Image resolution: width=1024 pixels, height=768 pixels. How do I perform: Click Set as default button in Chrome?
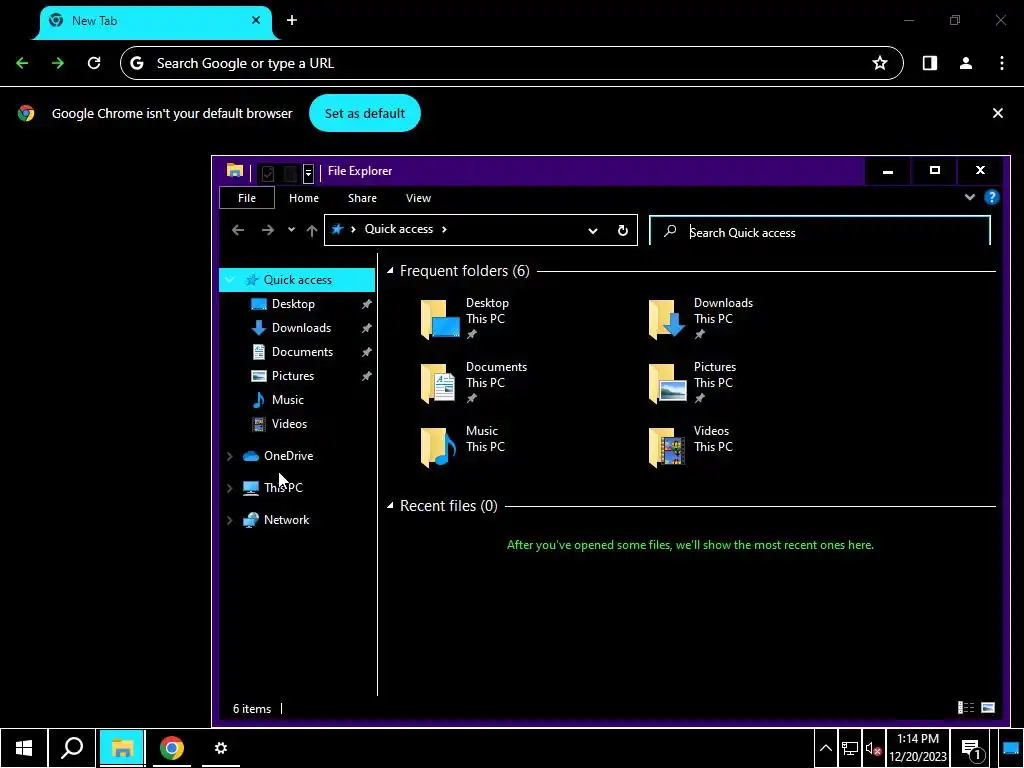click(364, 114)
